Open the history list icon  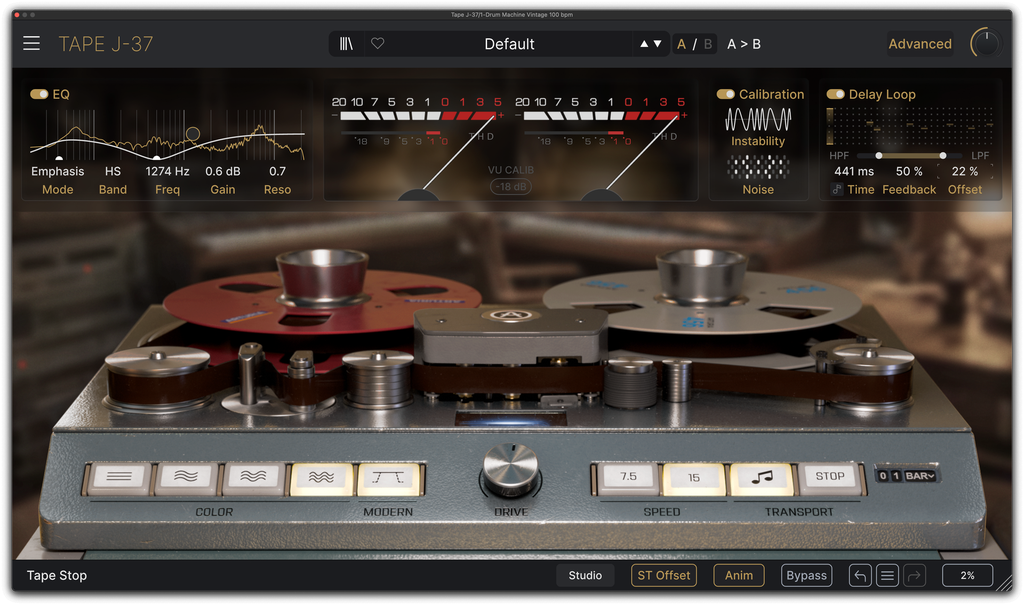(x=887, y=576)
